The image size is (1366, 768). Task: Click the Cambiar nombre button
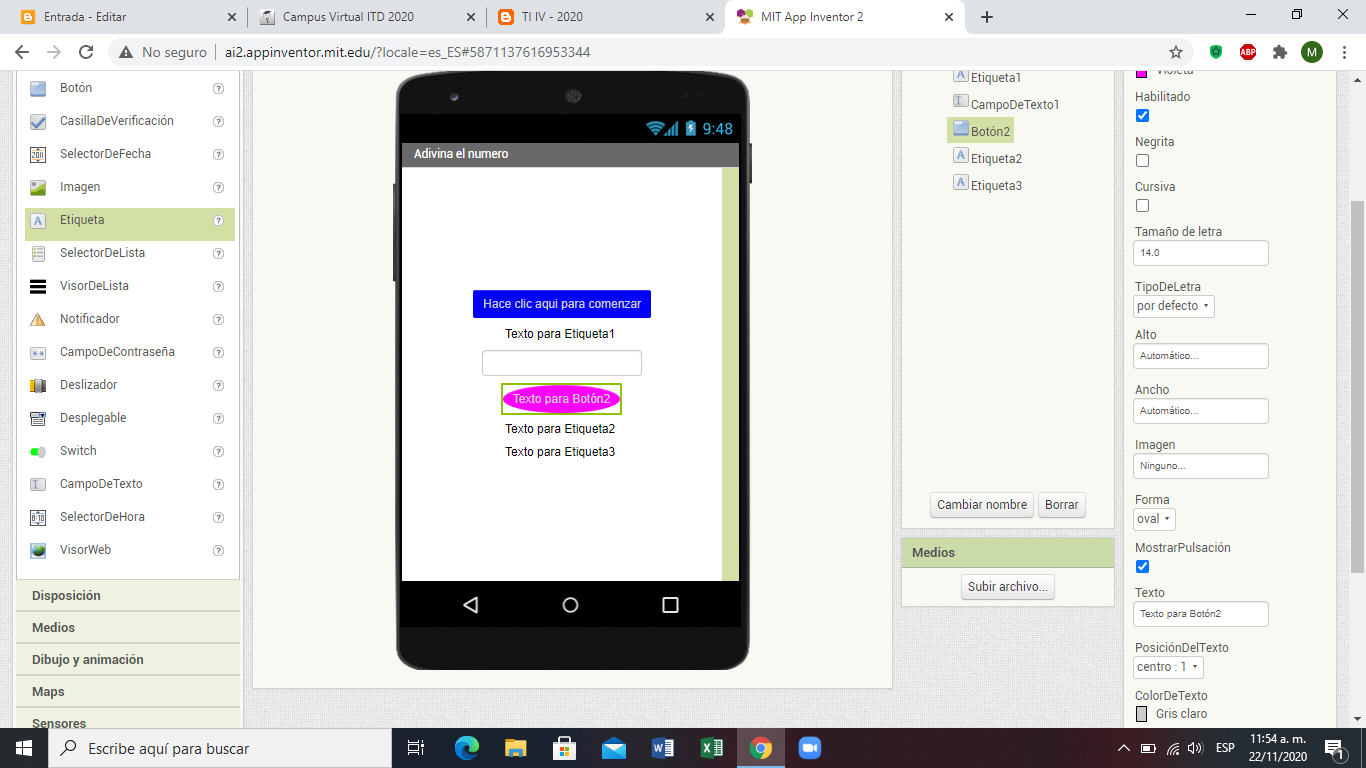982,505
